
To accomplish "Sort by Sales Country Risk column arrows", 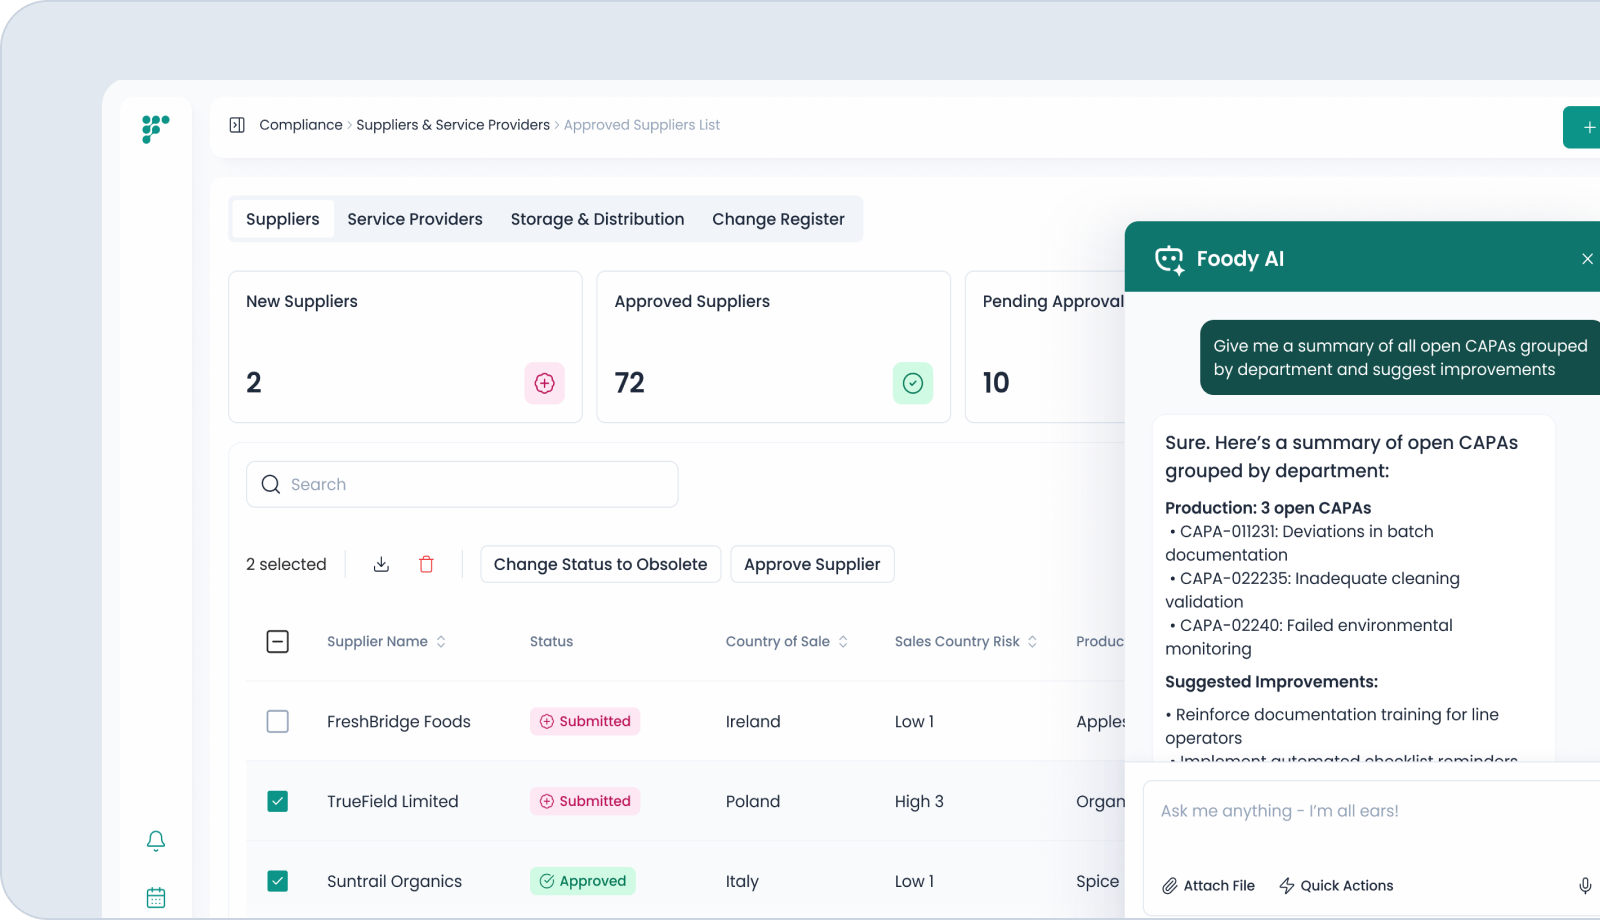I will point(1033,642).
